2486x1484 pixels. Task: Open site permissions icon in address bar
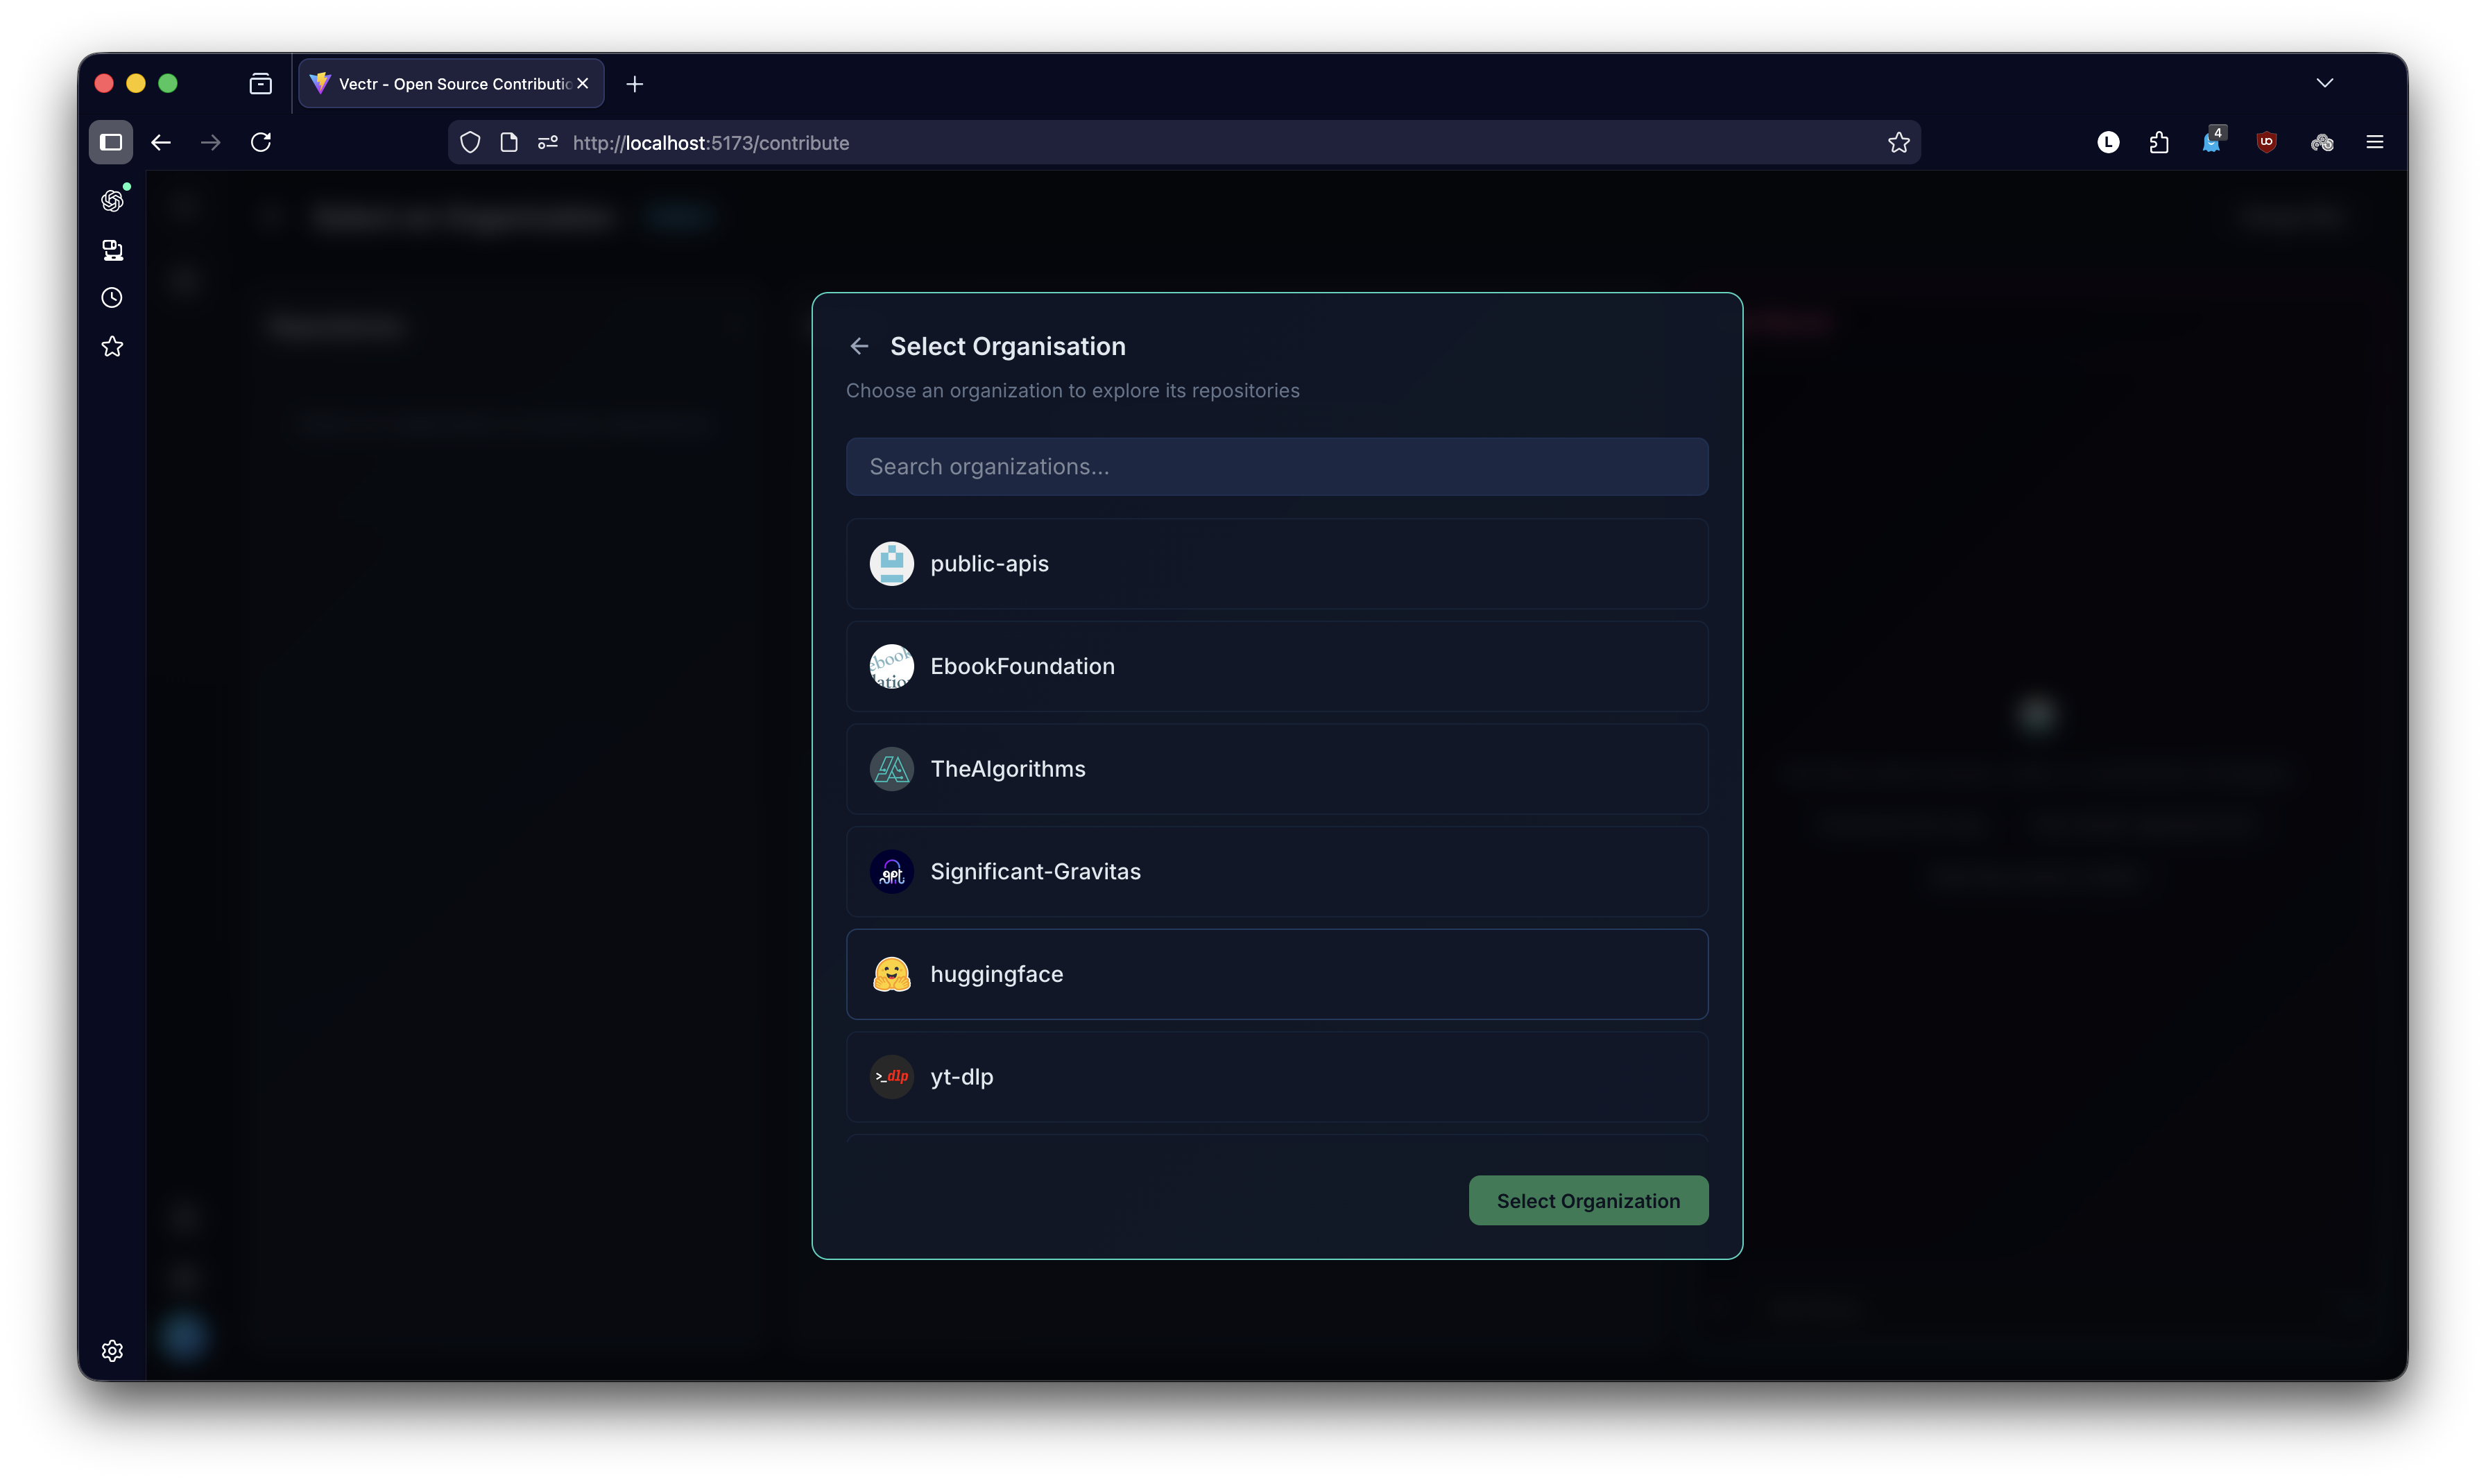pos(547,142)
